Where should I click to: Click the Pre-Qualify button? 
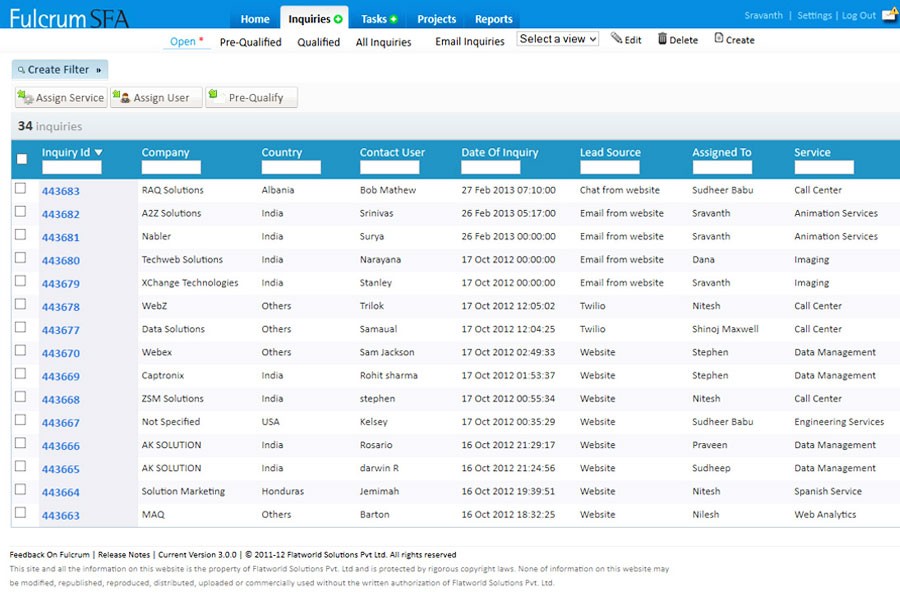(251, 98)
